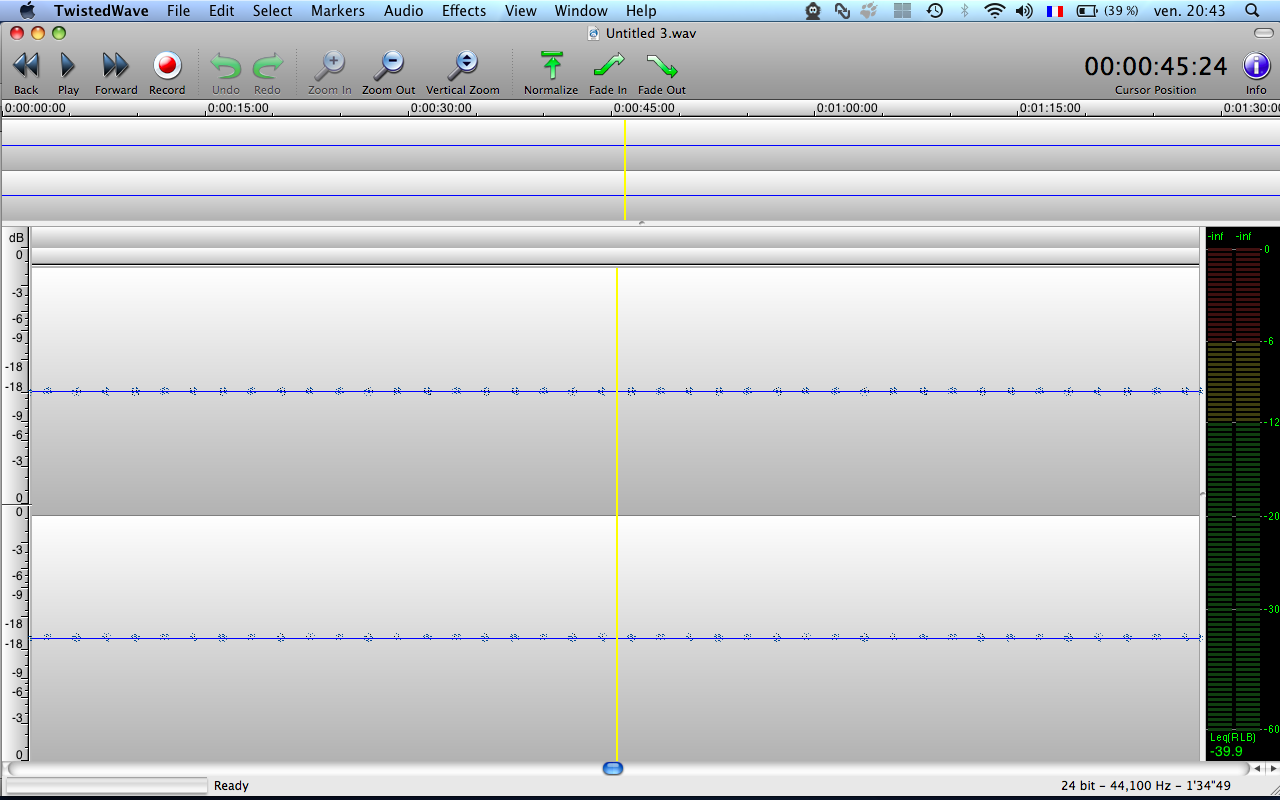1280x800 pixels.
Task: Start playback with the Play button
Action: (68, 66)
